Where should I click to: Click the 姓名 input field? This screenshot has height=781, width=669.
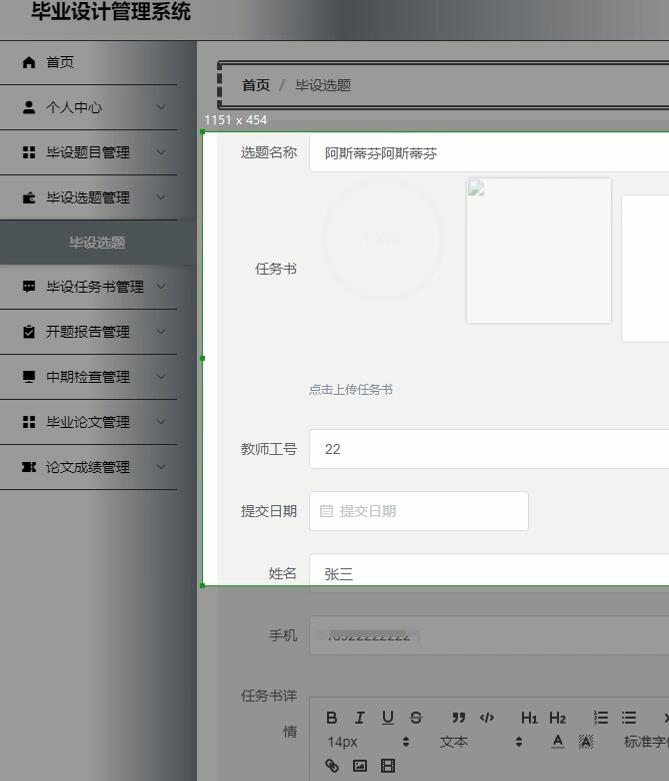489,573
